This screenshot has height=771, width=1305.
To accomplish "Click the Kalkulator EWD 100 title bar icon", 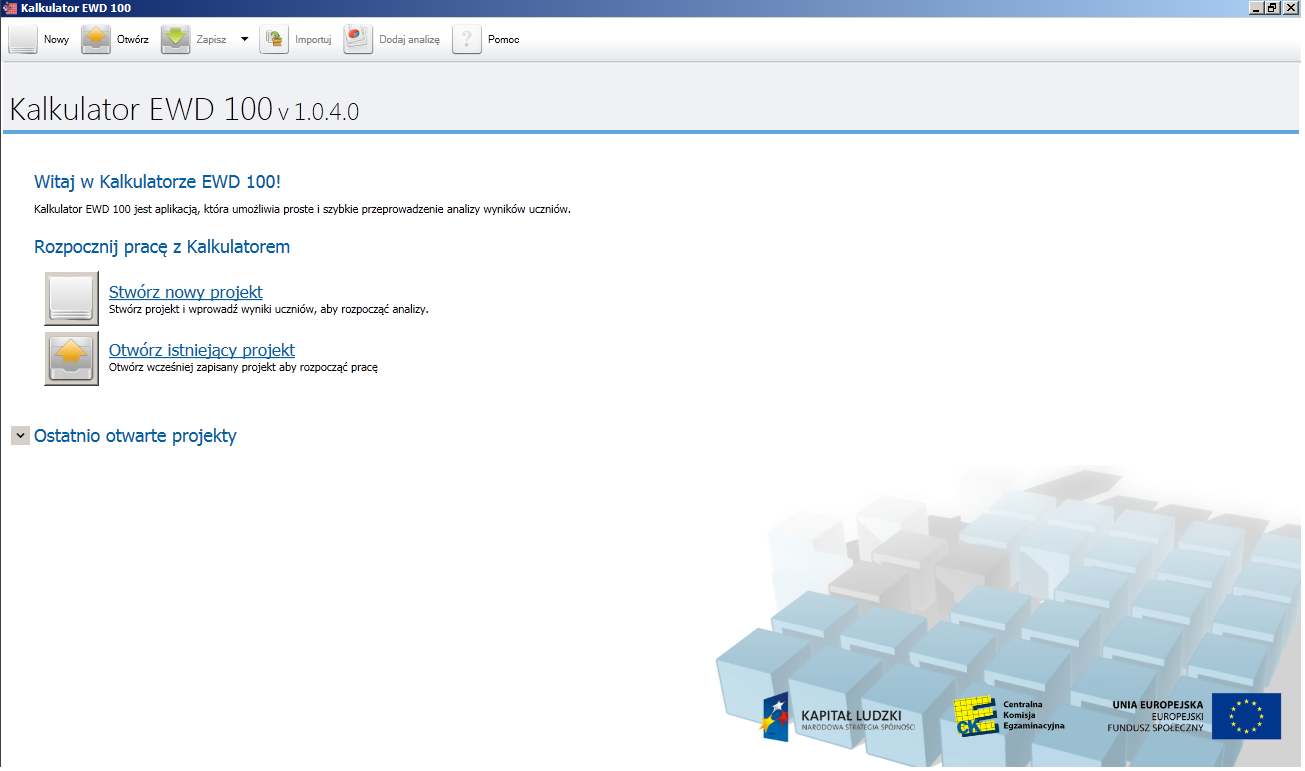I will point(10,8).
